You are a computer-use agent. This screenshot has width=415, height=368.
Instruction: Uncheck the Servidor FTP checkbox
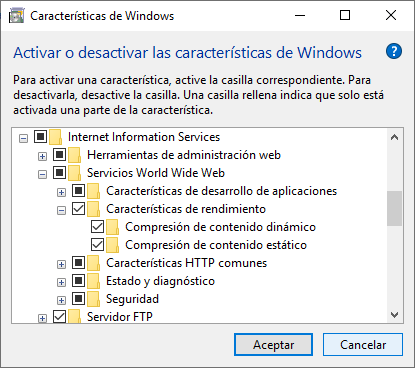click(59, 316)
